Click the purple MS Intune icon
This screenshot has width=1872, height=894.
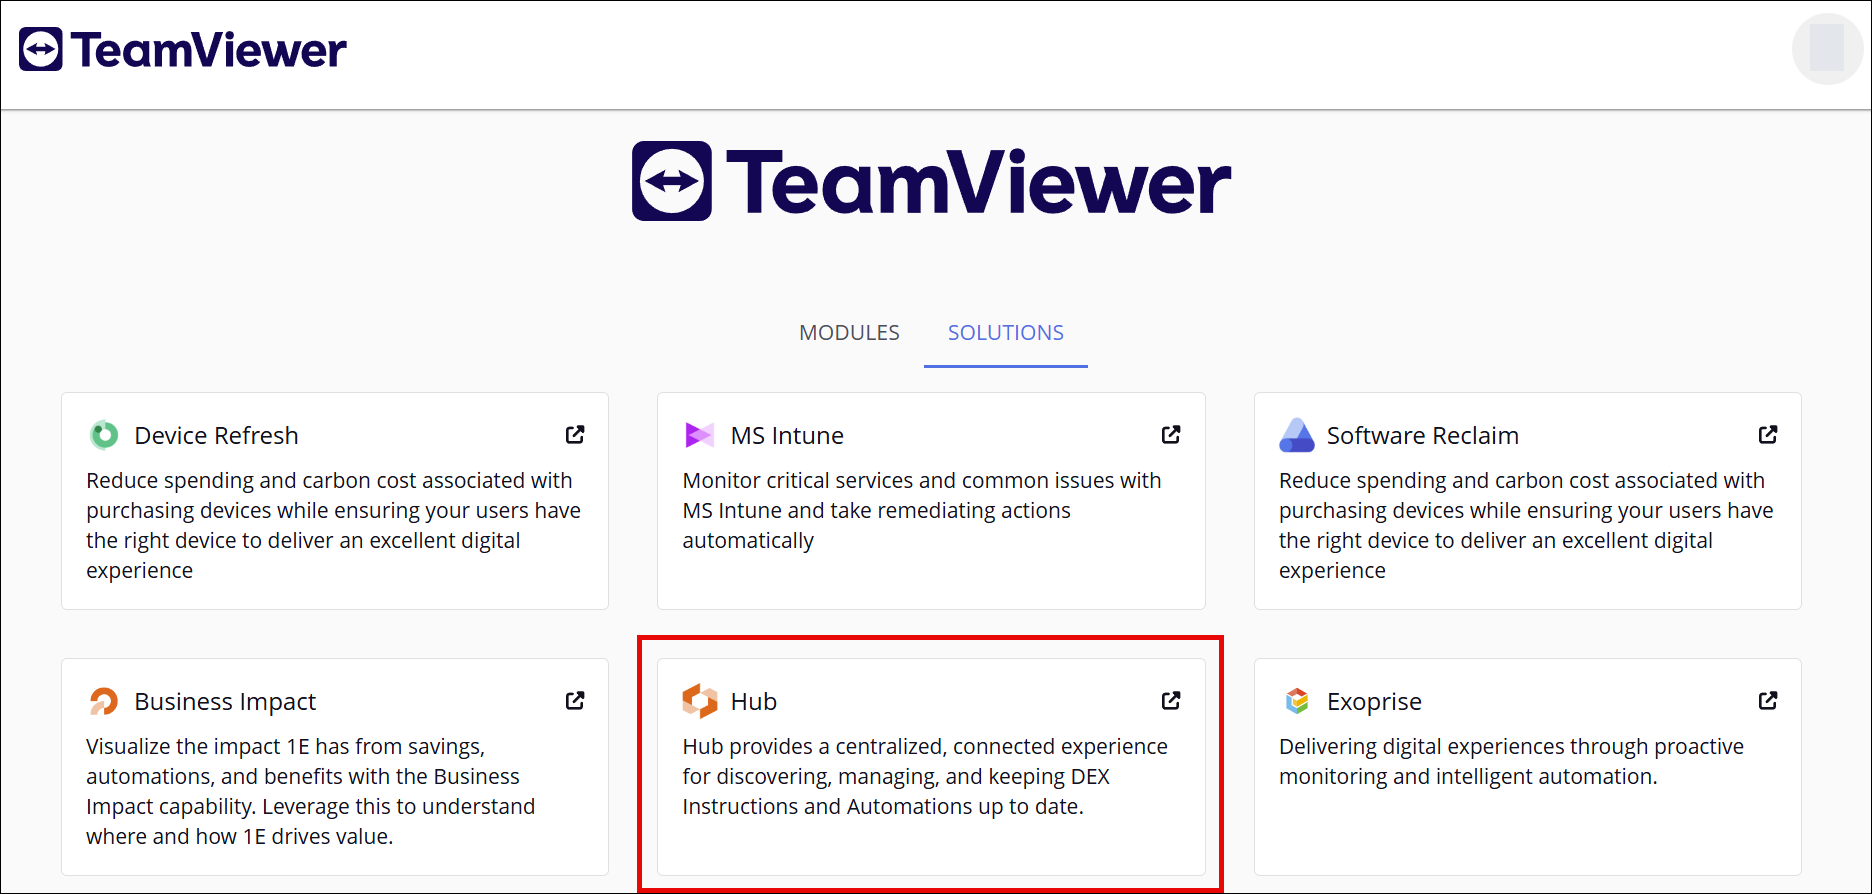pos(699,435)
